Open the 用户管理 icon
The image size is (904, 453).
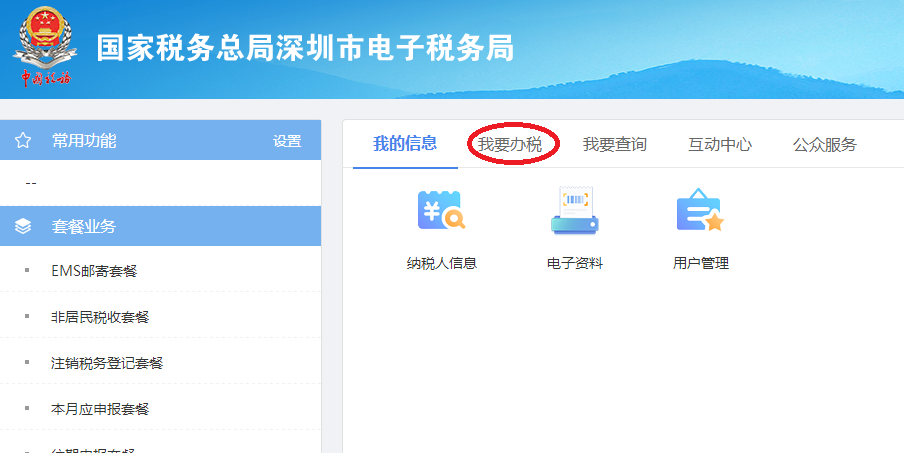[x=700, y=210]
